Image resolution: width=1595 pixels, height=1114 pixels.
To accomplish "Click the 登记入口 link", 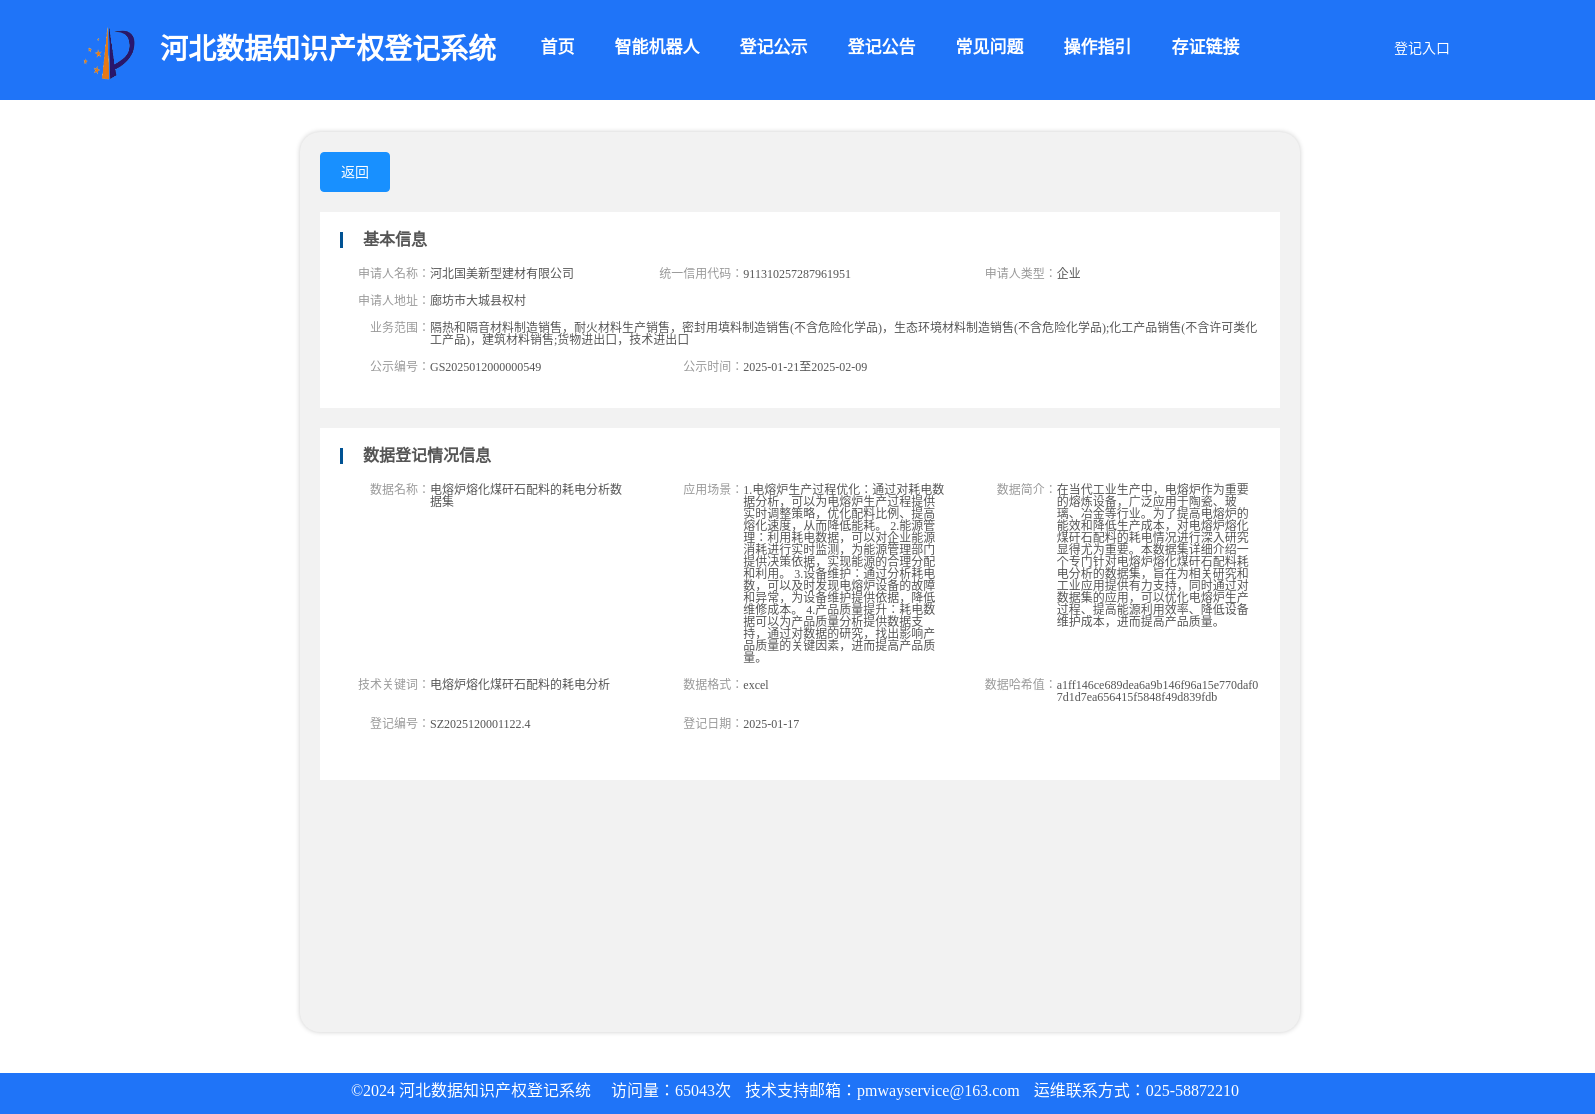I will pyautogui.click(x=1421, y=48).
